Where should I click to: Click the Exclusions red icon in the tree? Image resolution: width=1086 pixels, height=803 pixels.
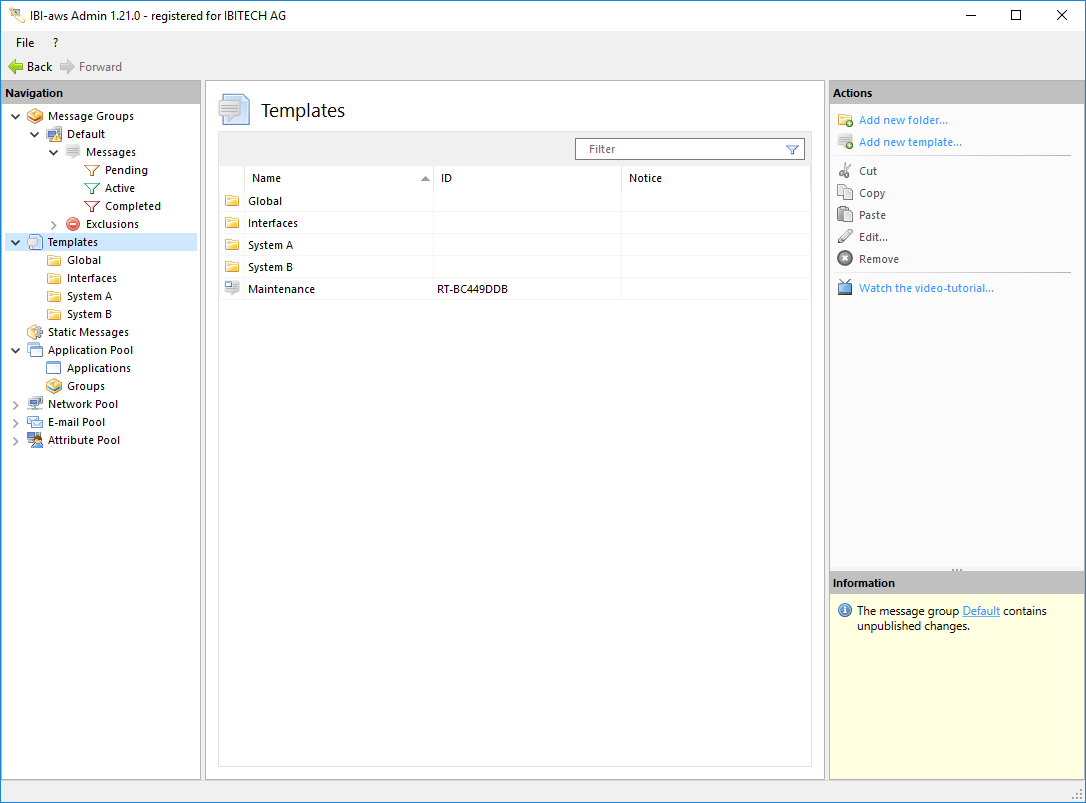click(x=73, y=224)
